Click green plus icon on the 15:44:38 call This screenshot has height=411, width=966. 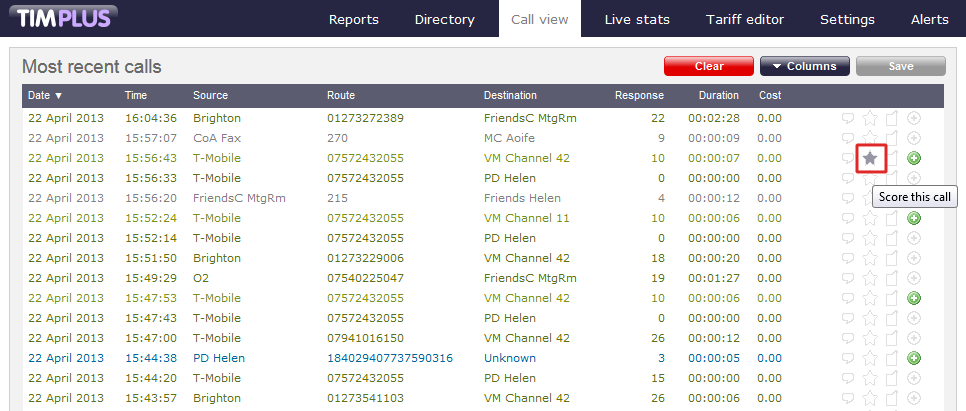tap(914, 358)
